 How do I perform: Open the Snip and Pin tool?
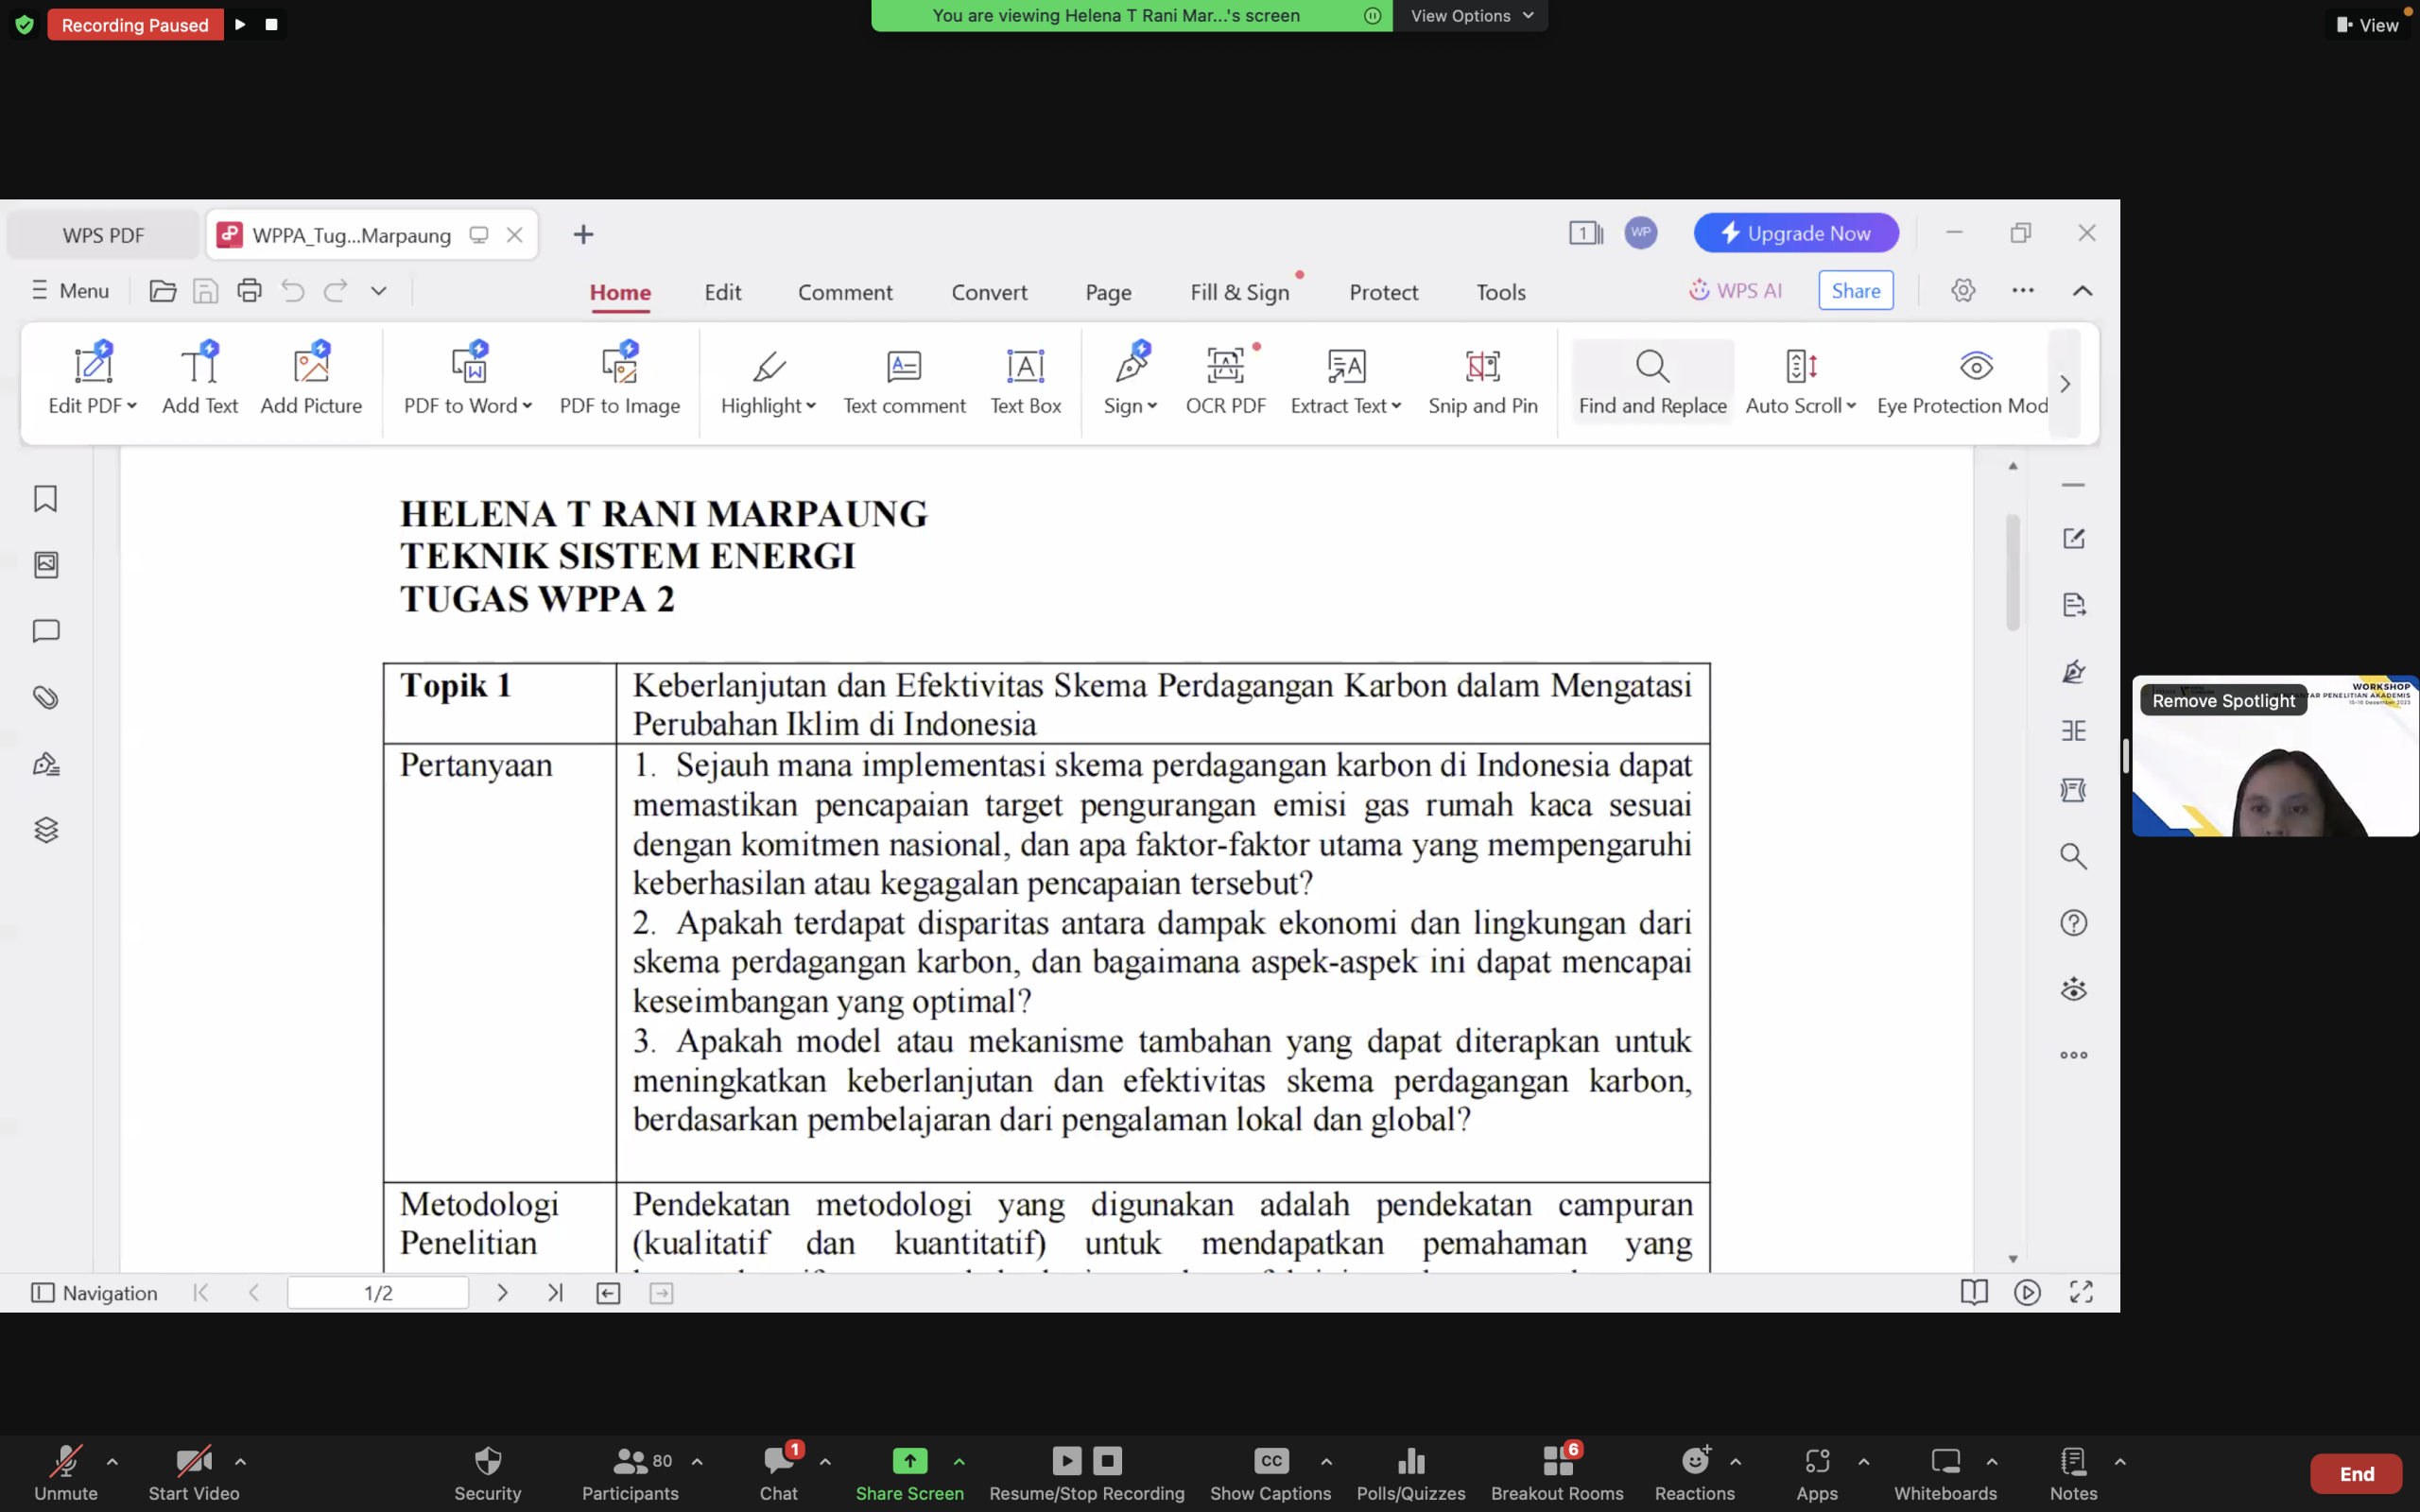1482,381
